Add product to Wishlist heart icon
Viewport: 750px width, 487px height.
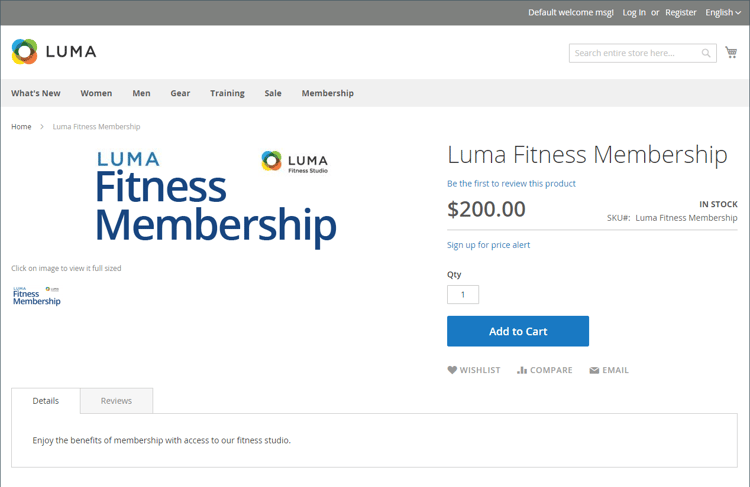(x=452, y=370)
